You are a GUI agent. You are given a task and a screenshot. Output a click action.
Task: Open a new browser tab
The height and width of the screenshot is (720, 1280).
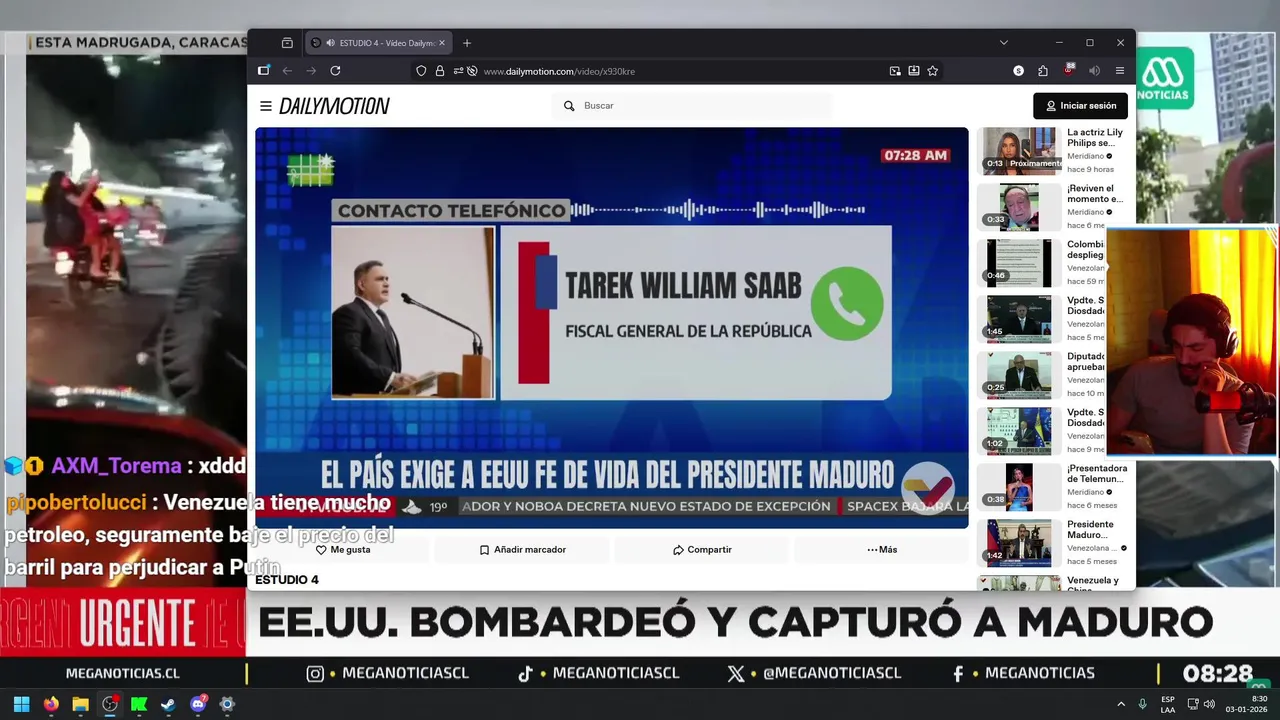(466, 43)
